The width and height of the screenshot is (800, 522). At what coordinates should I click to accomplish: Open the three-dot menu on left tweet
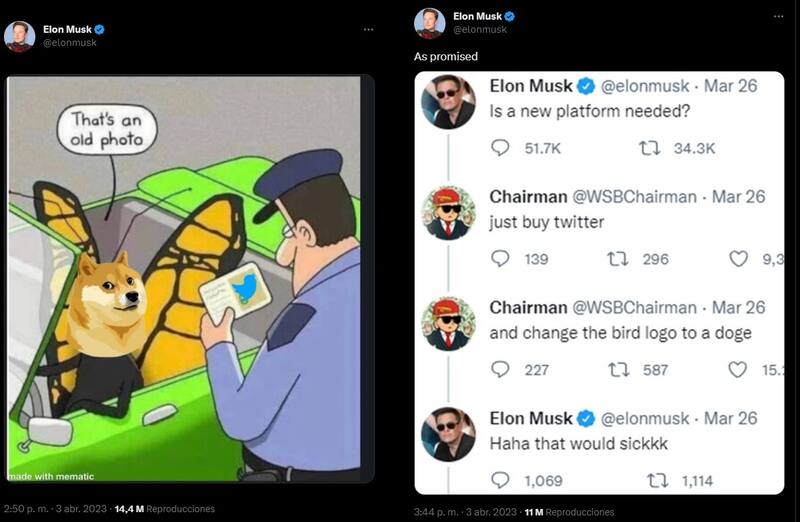tap(368, 30)
